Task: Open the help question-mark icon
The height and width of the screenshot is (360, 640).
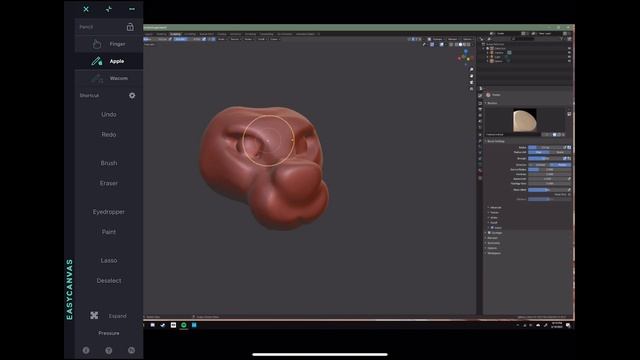Action: point(109,350)
